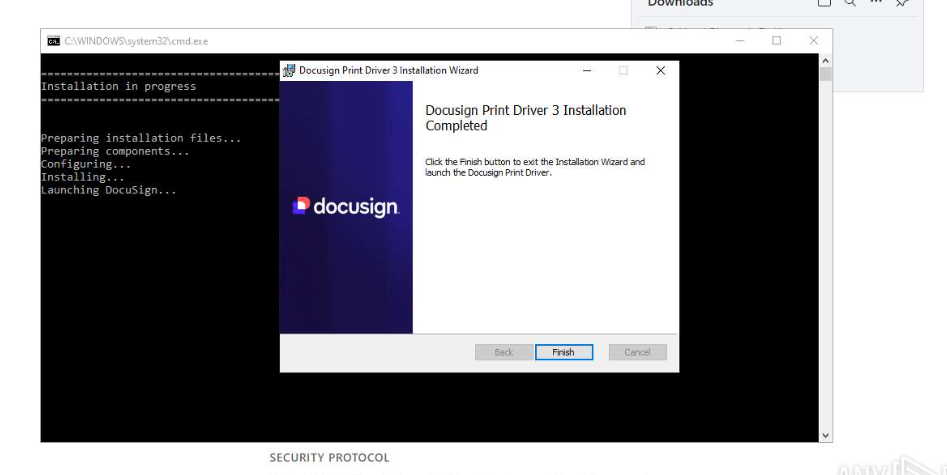Click the 'Preparing components...' console line
Screen dimensions: 947x475
115,151
